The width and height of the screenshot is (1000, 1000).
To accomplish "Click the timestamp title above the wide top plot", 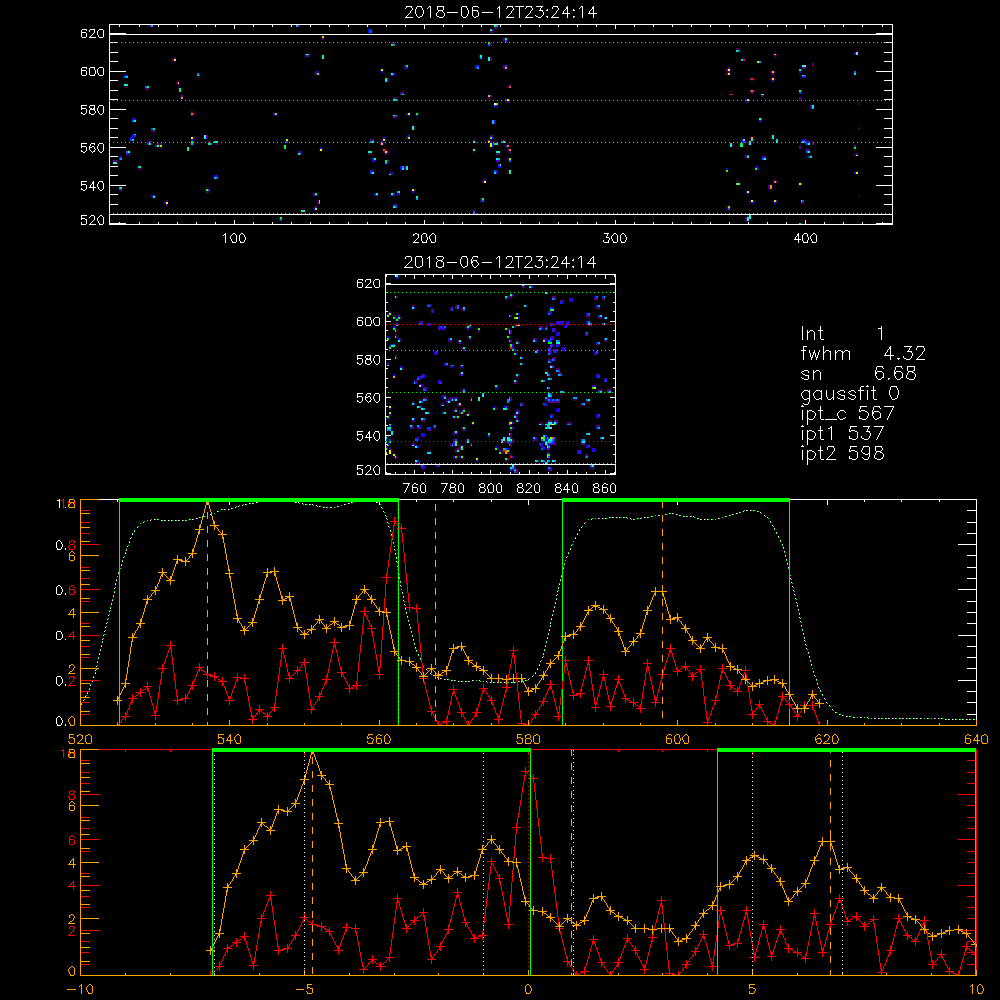I will [x=501, y=12].
